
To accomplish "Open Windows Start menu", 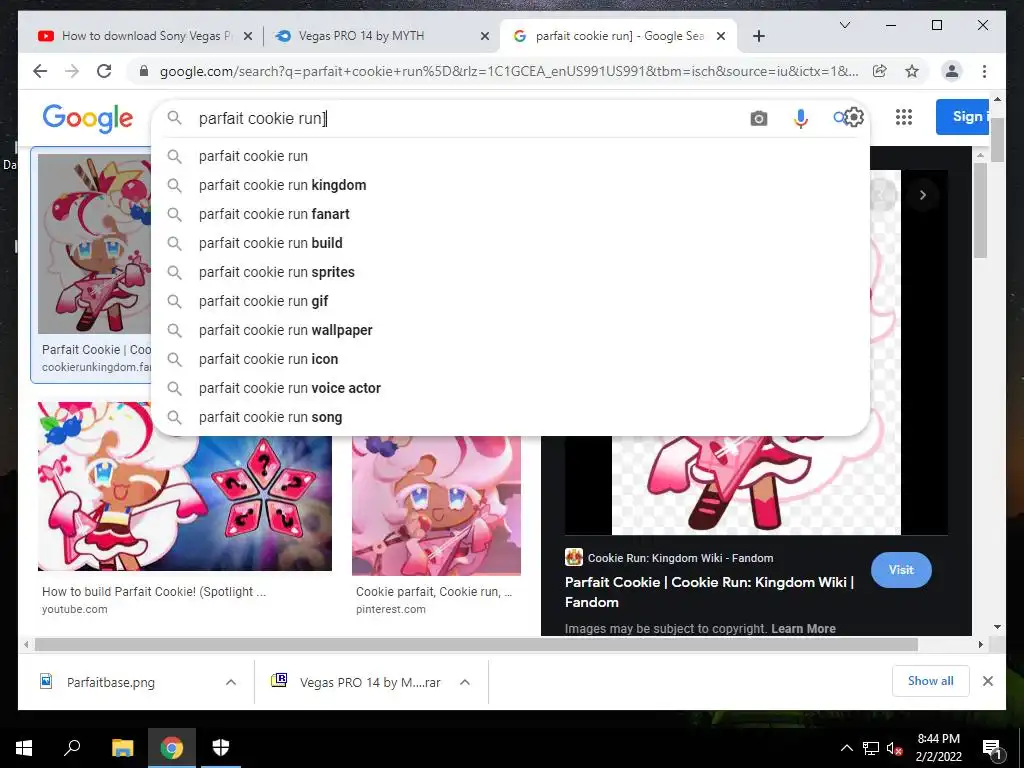I will [x=24, y=748].
